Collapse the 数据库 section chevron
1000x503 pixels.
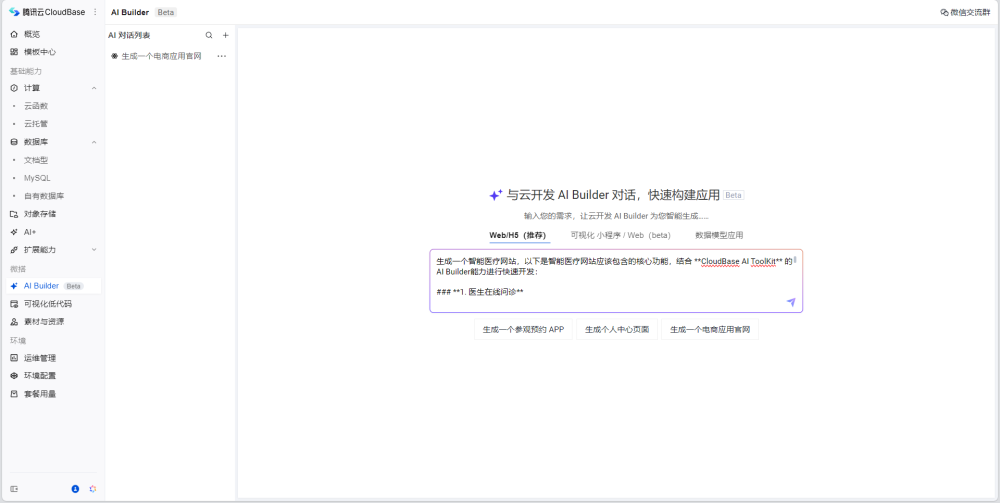94,142
